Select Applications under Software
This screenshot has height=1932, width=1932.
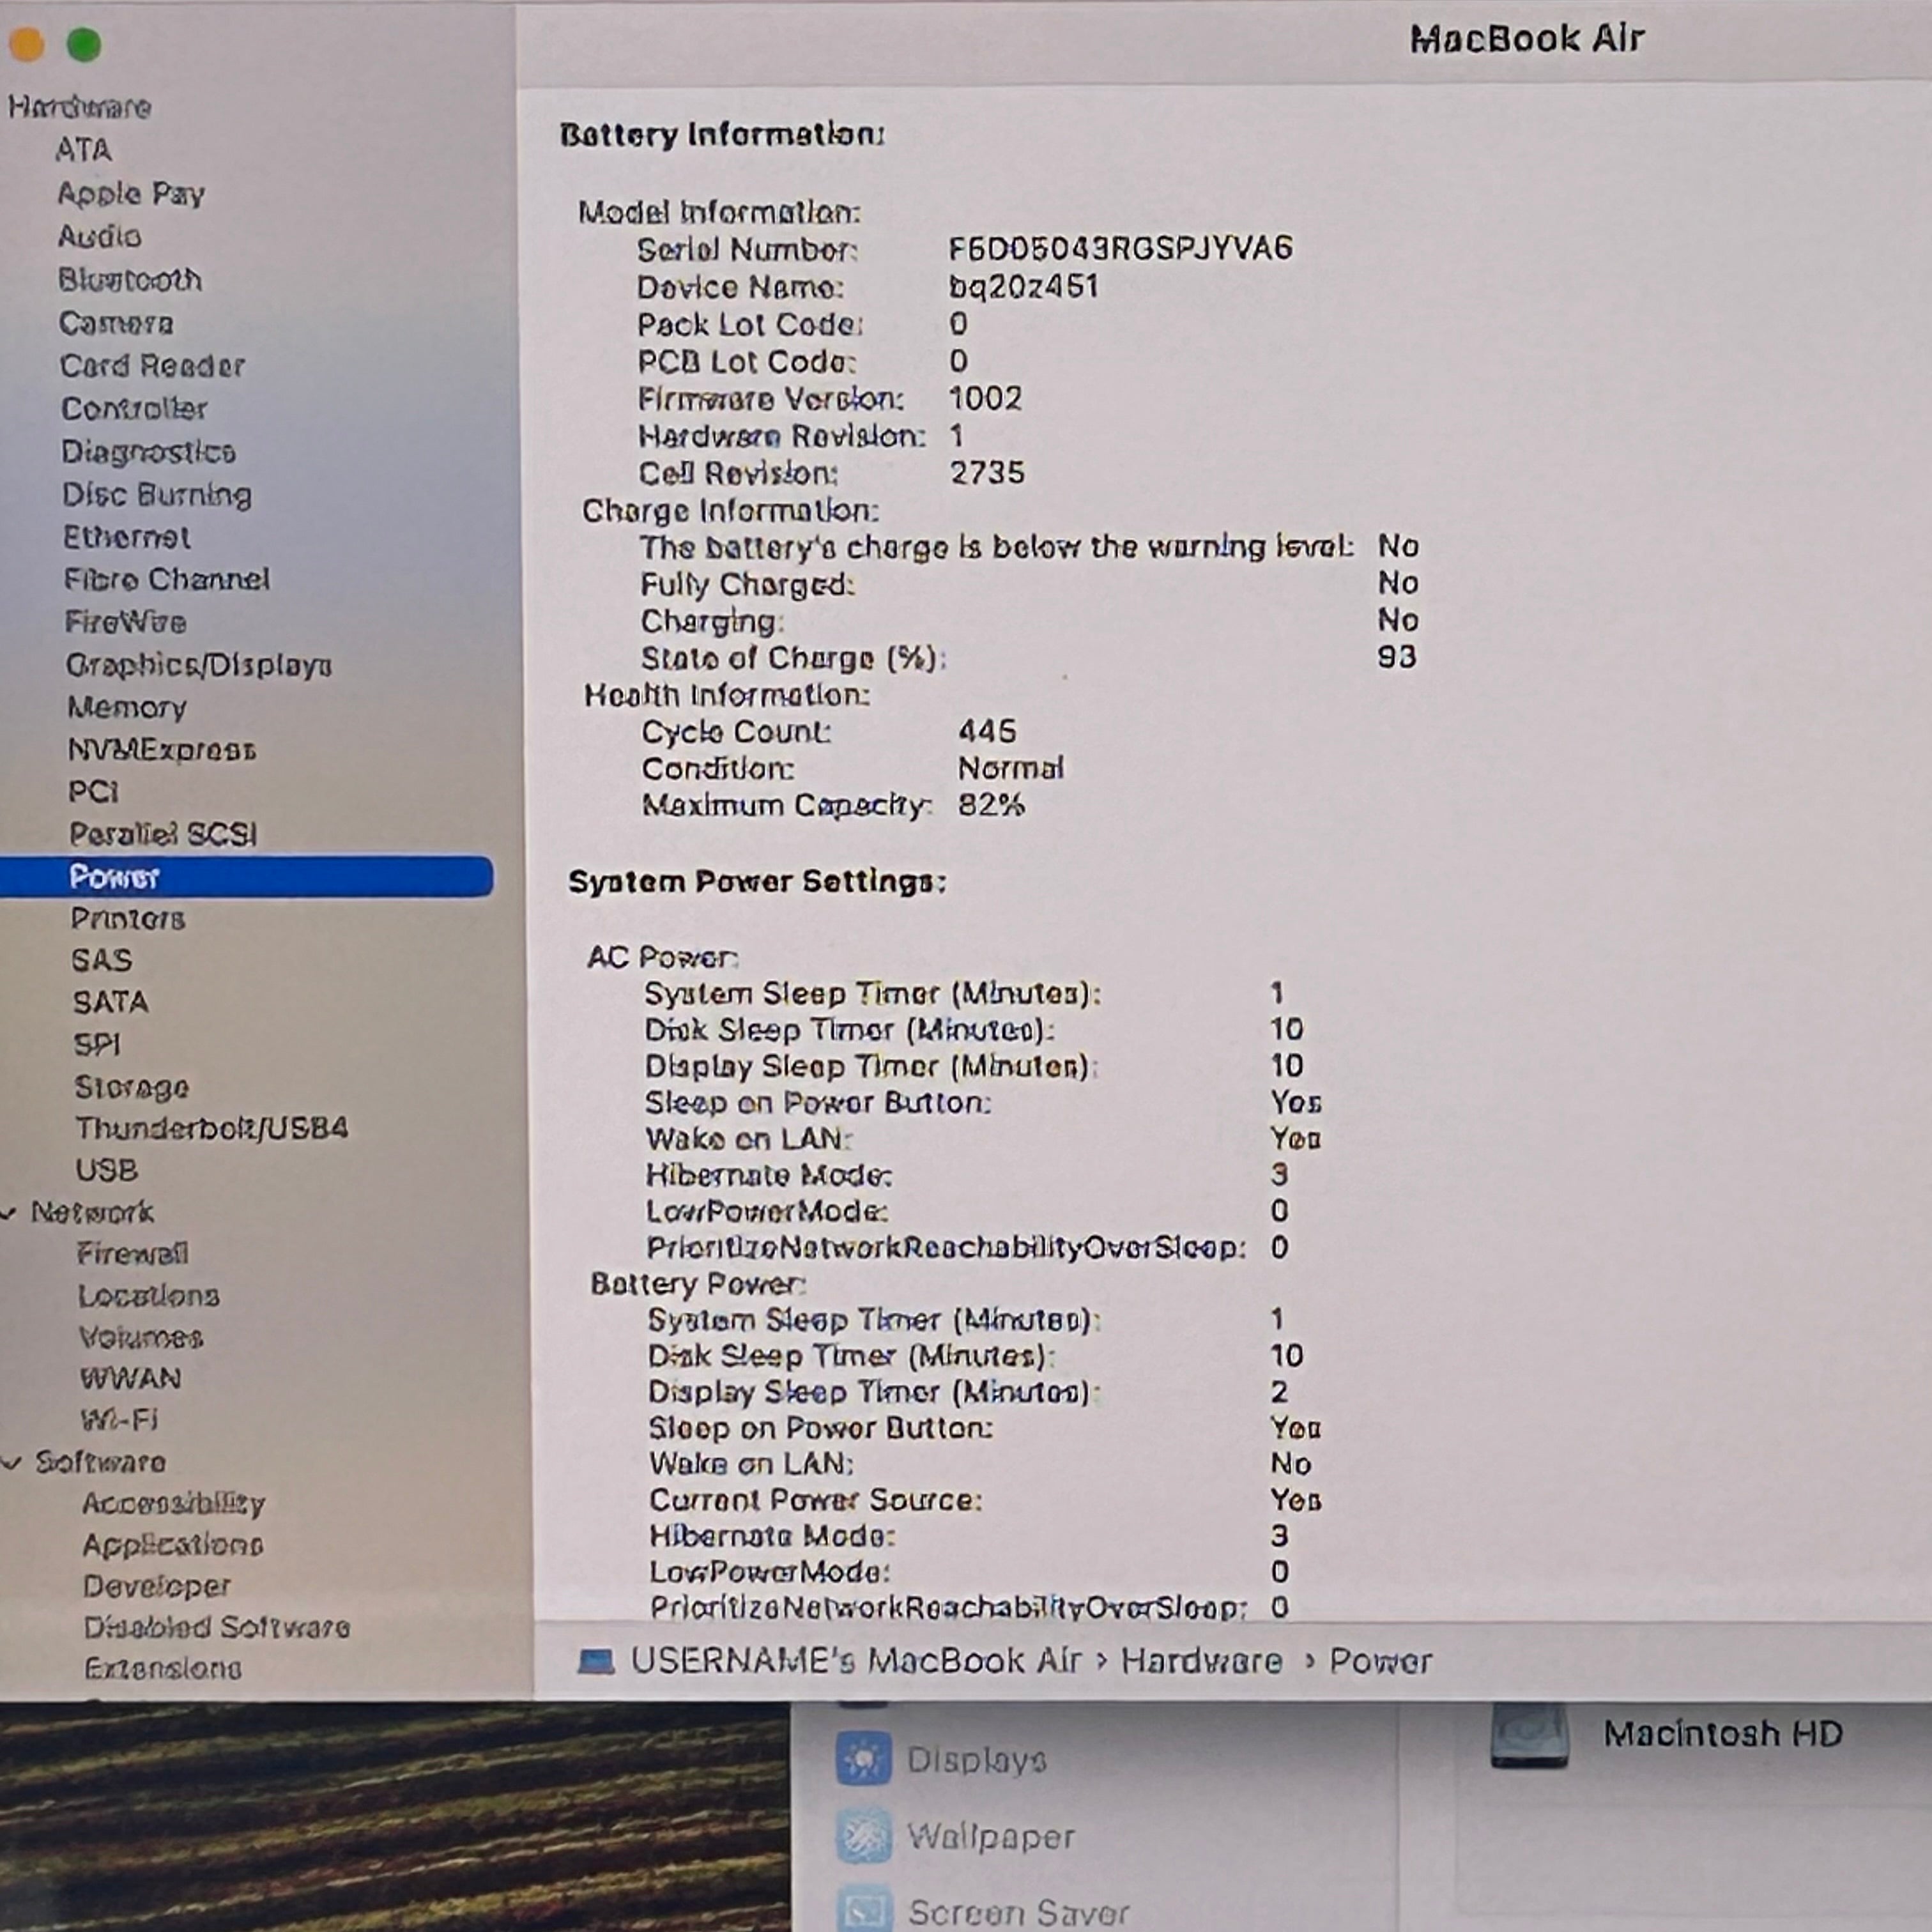point(173,1545)
